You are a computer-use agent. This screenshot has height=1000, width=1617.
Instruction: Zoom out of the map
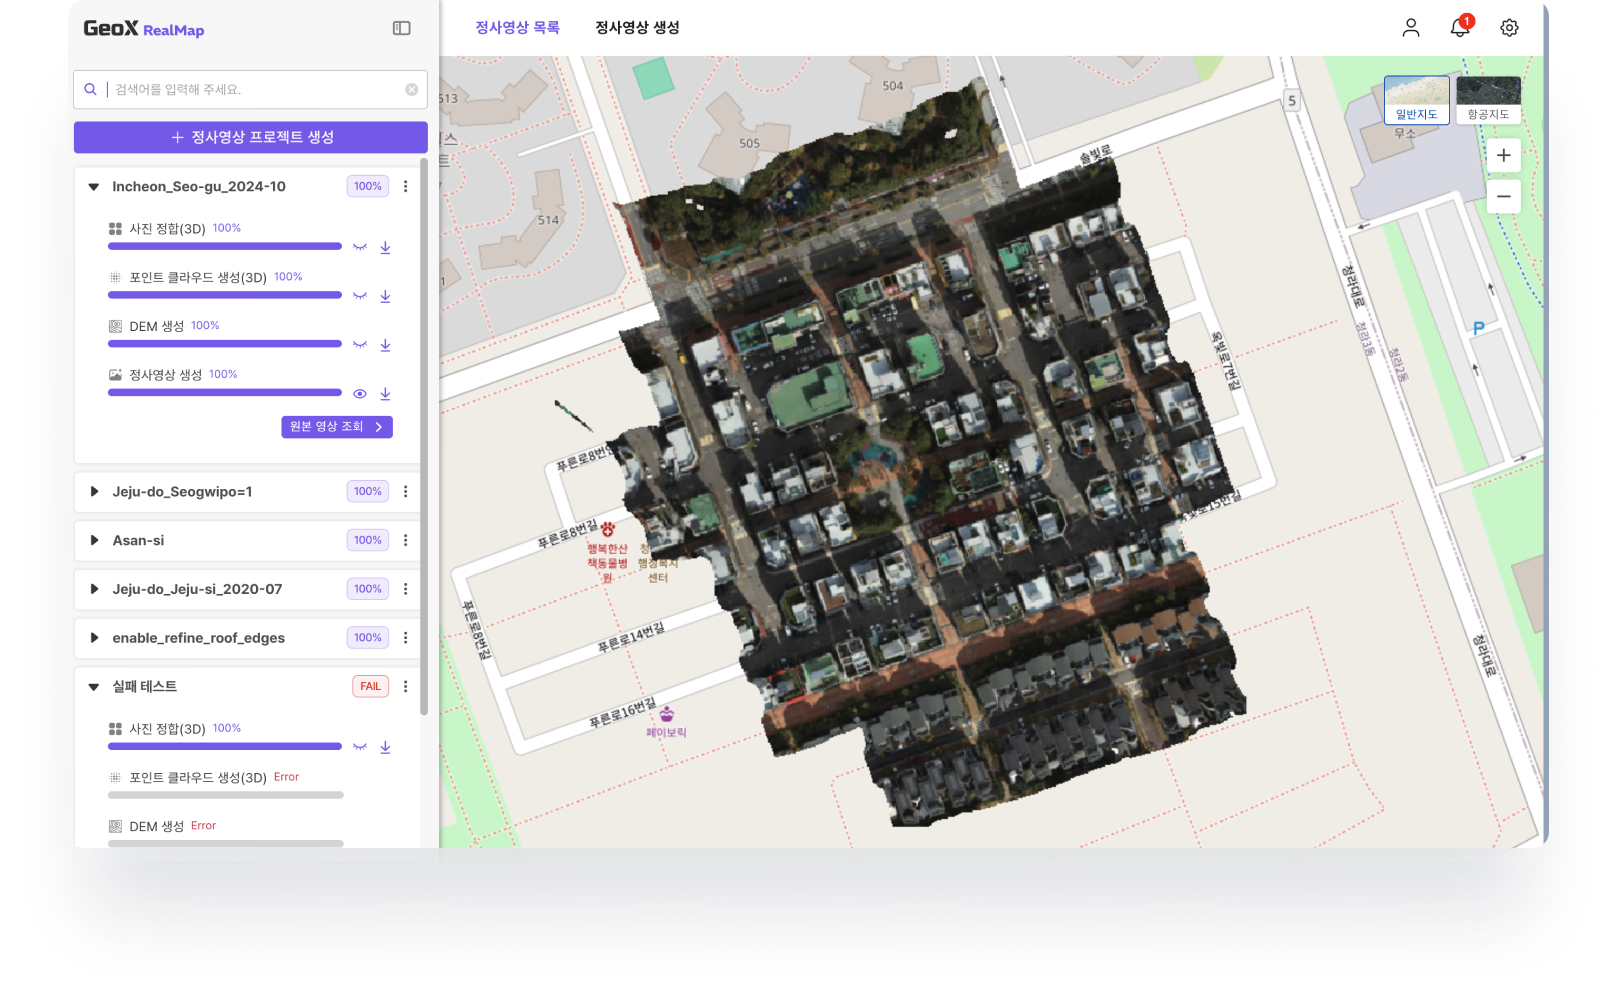(x=1503, y=197)
